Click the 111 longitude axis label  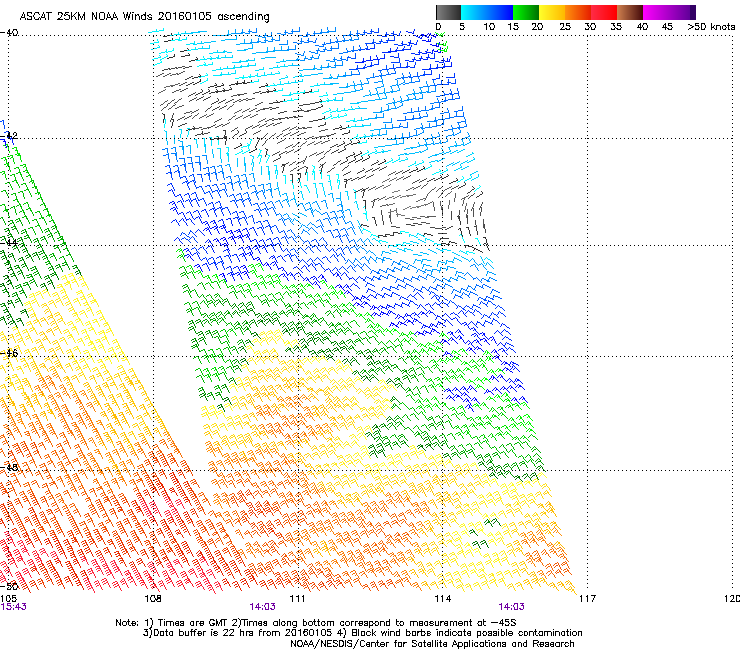click(297, 599)
